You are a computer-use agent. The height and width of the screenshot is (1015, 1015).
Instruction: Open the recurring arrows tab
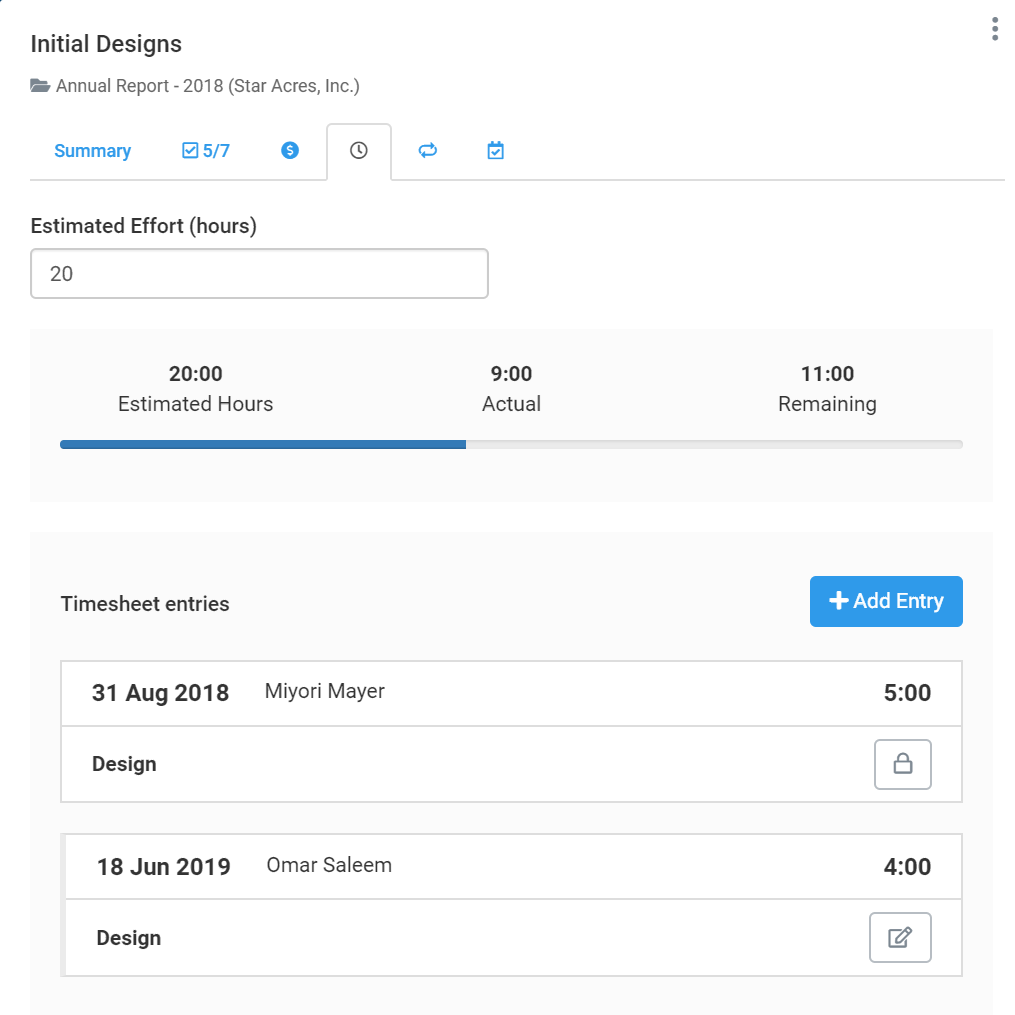[428, 151]
